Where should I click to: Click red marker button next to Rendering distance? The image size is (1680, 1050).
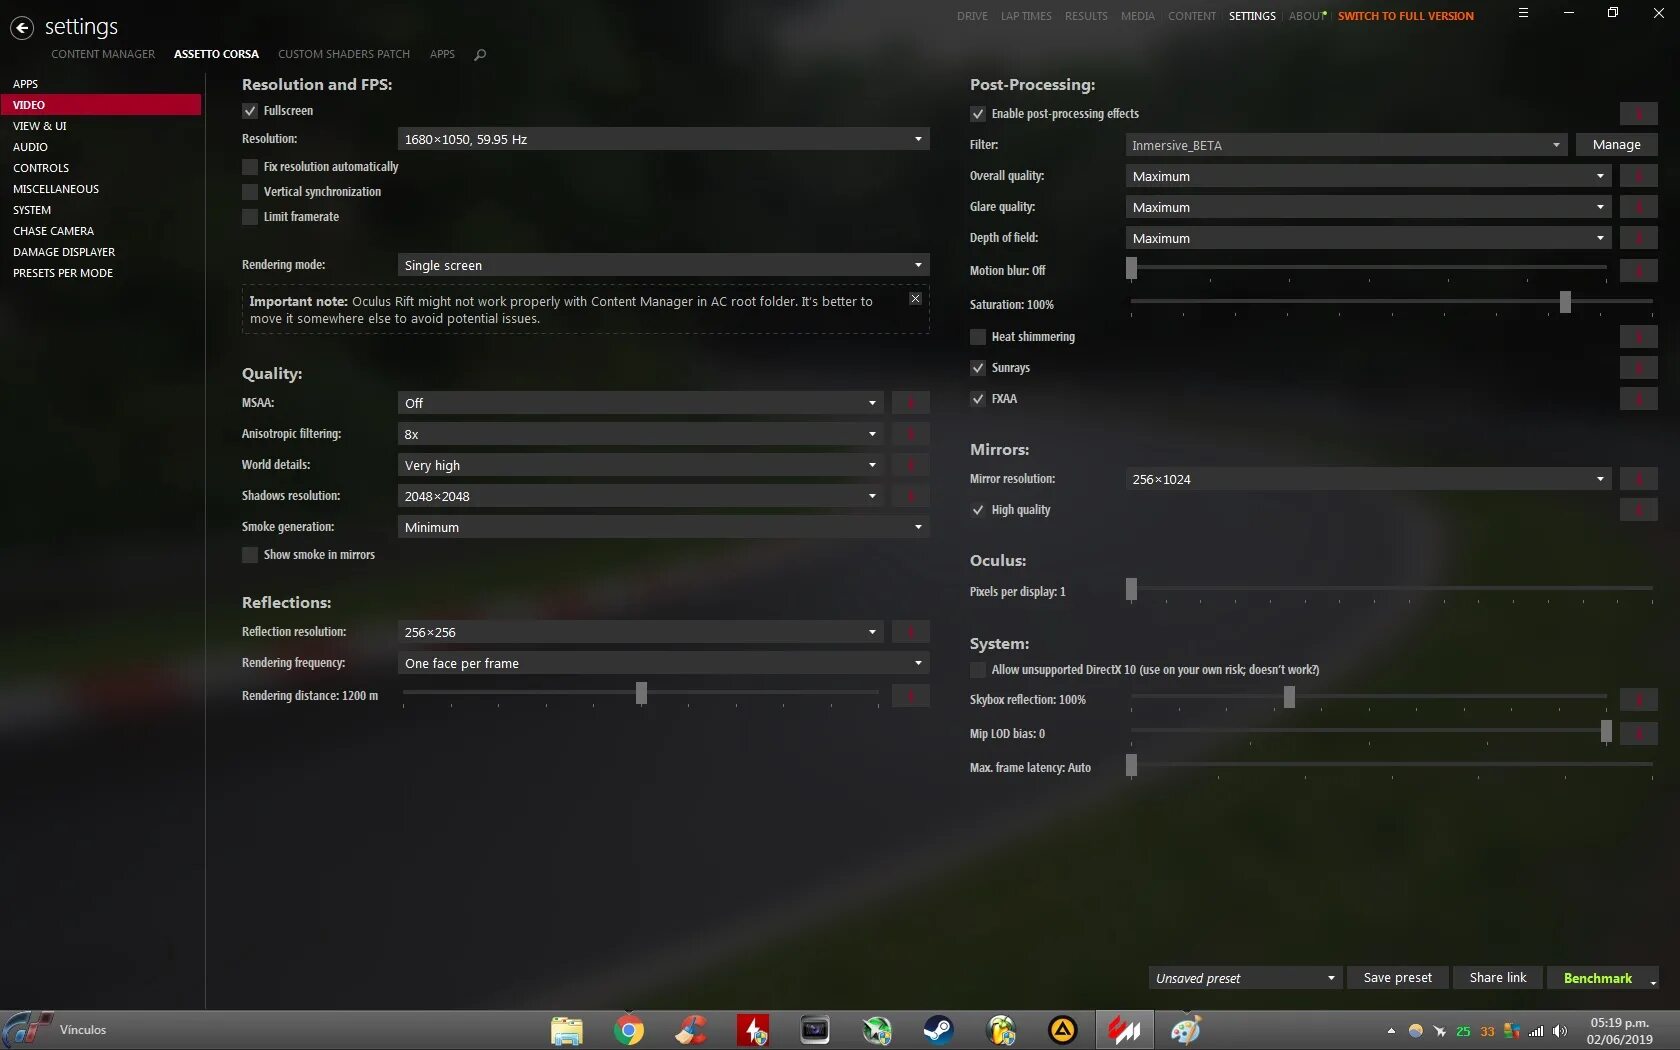910,695
